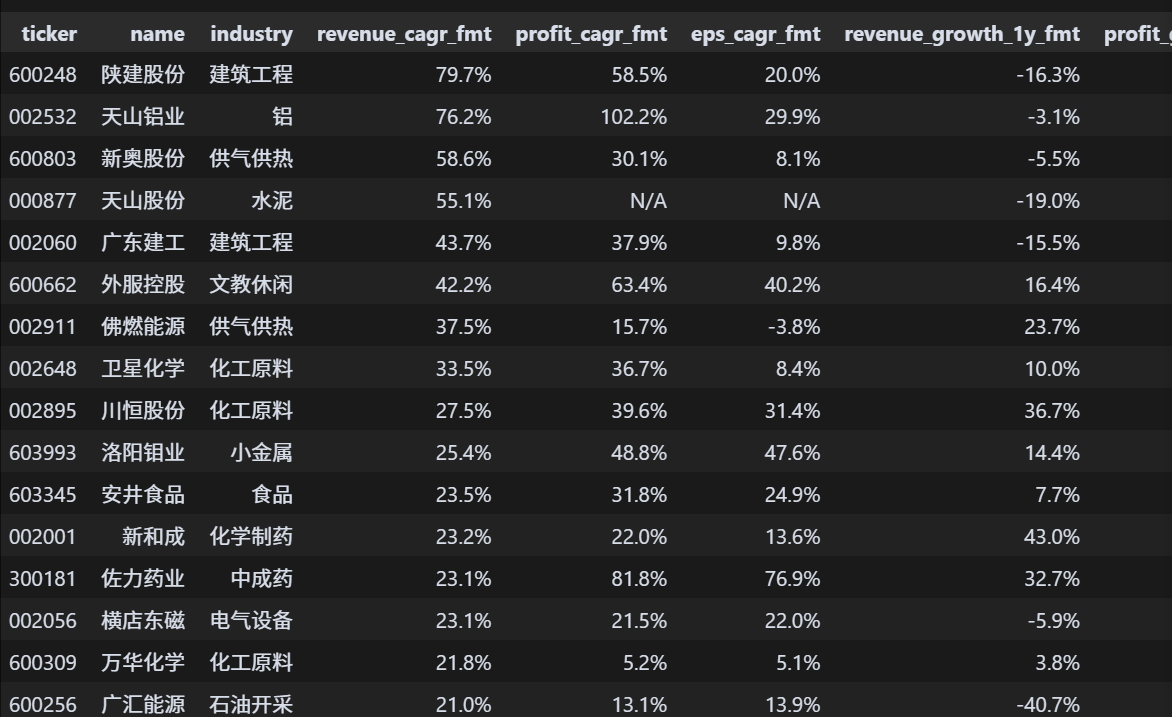Click ticker 000877
Image resolution: width=1172 pixels, height=717 pixels.
click(x=43, y=200)
